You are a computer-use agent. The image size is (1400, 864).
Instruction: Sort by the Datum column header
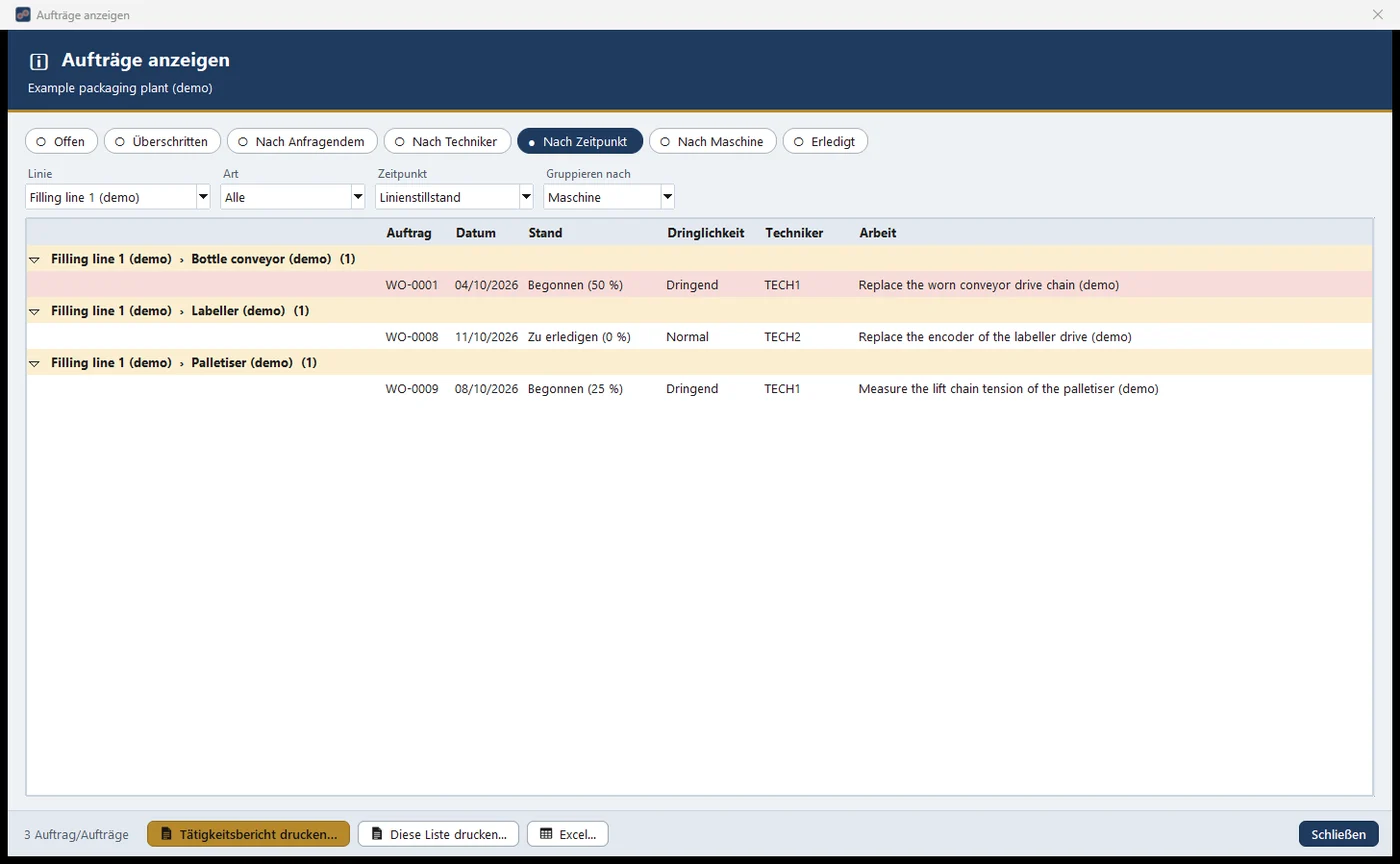pos(476,233)
